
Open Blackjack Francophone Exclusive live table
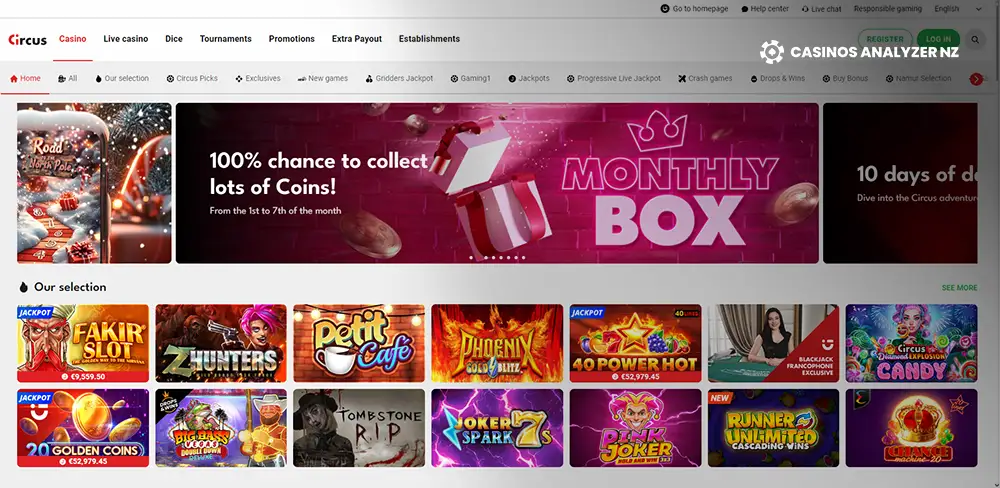coord(773,343)
